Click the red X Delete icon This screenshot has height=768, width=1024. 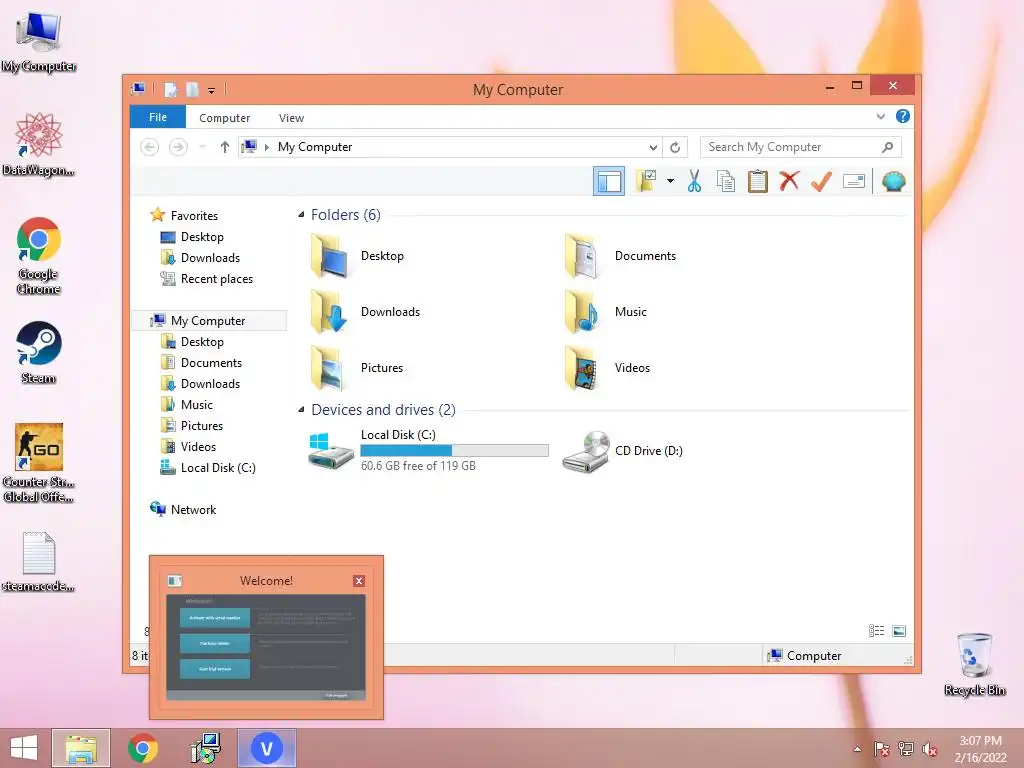coord(789,181)
